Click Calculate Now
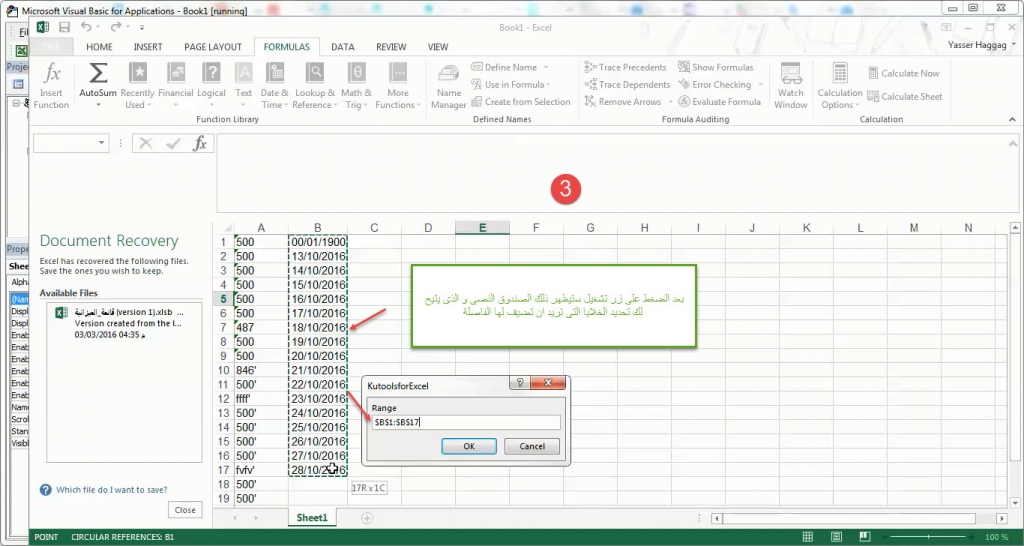The image size is (1024, 546). pos(904,73)
